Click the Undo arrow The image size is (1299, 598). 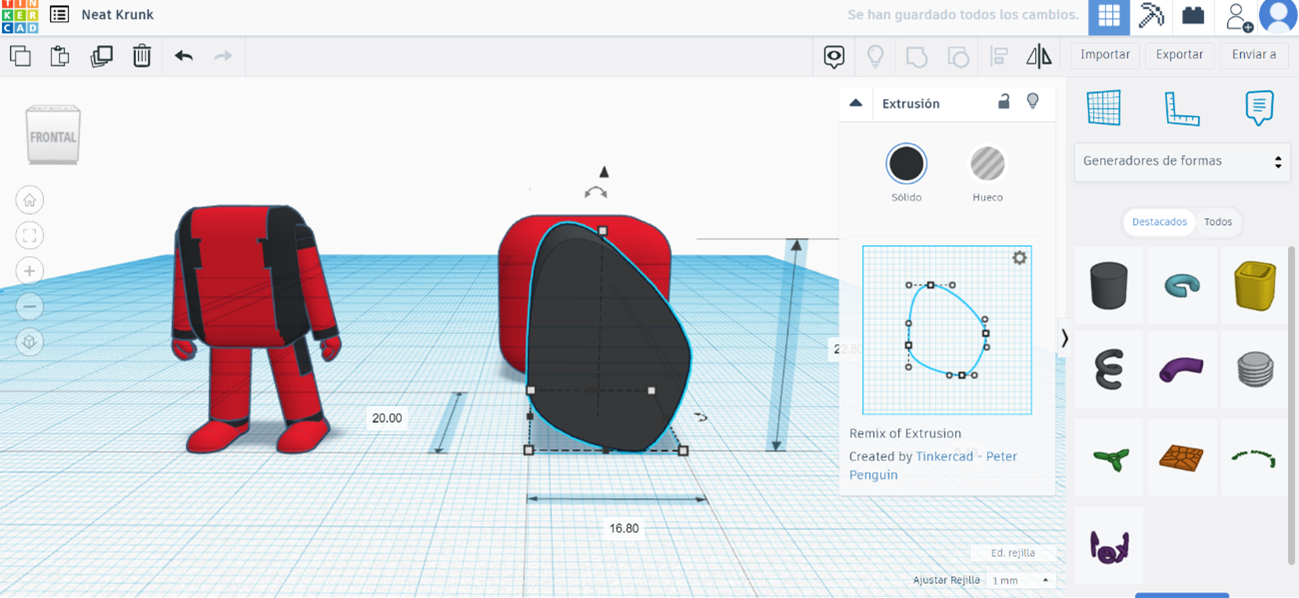pos(183,56)
